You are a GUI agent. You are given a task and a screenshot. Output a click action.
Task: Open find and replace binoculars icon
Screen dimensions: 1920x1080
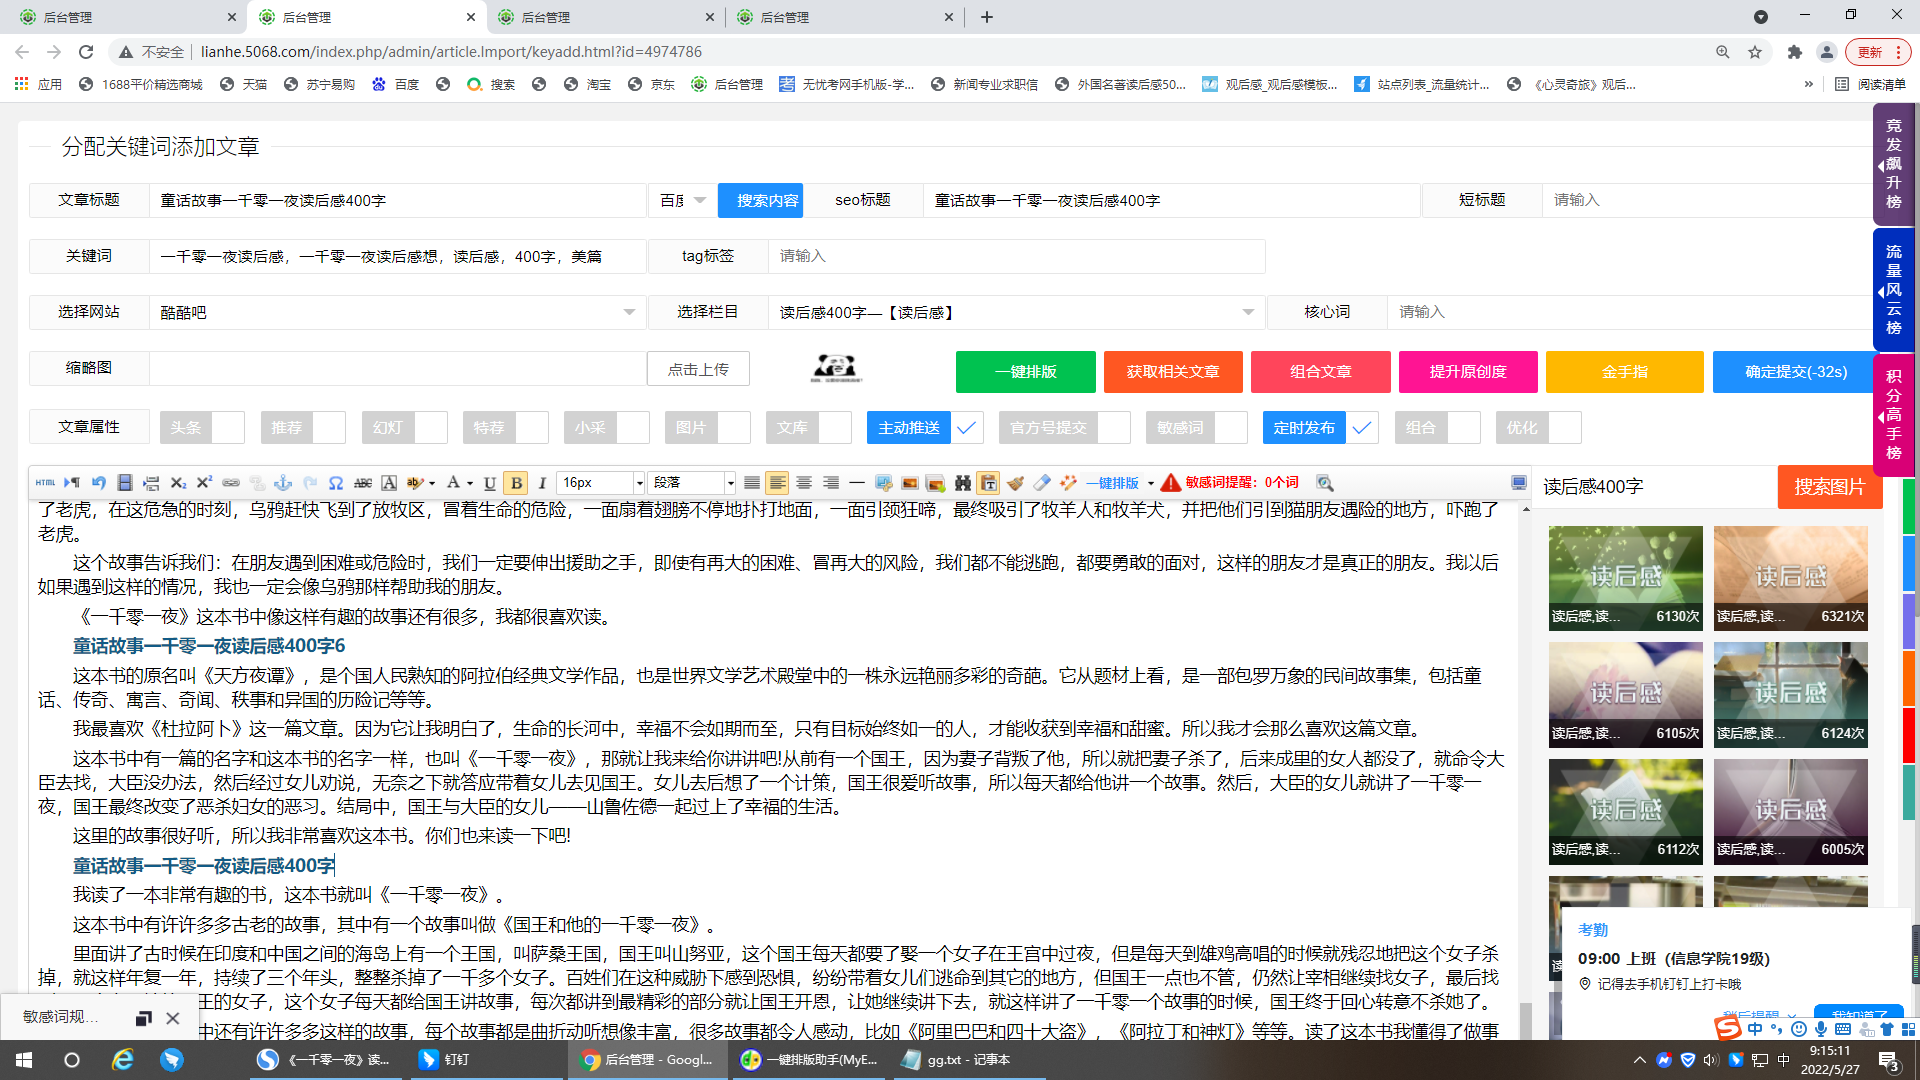(963, 483)
